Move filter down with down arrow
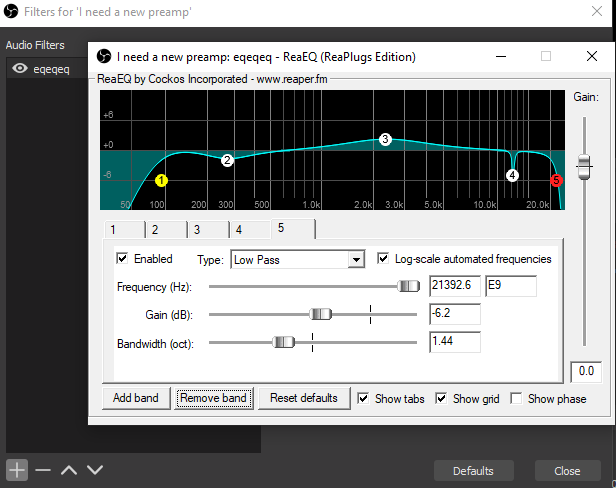The height and width of the screenshot is (488, 616). tap(95, 470)
